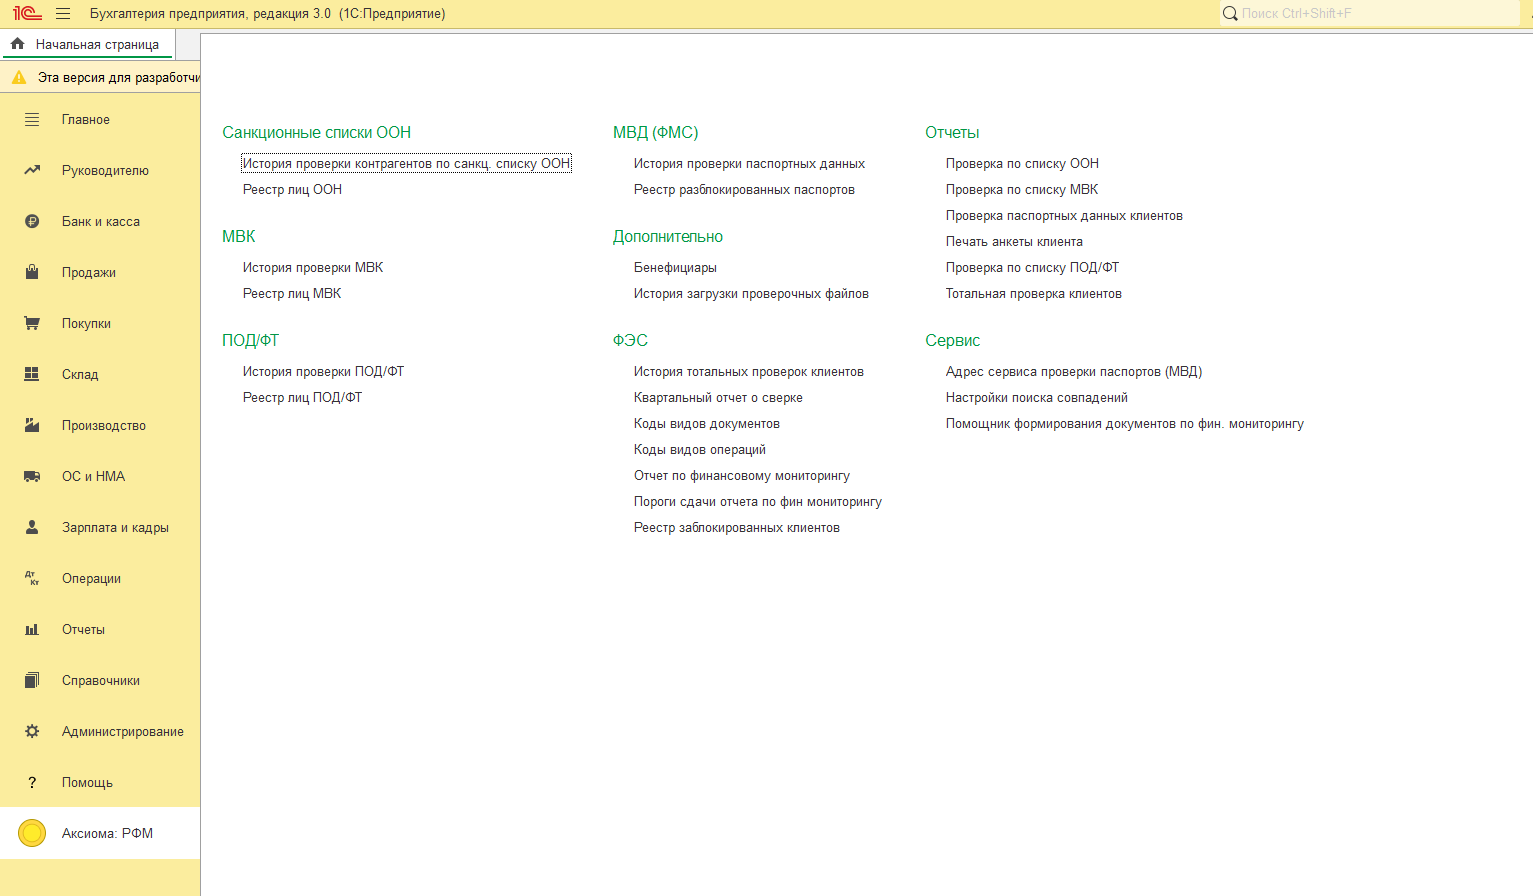Click the search magnifier icon
This screenshot has width=1533, height=896.
click(1230, 14)
